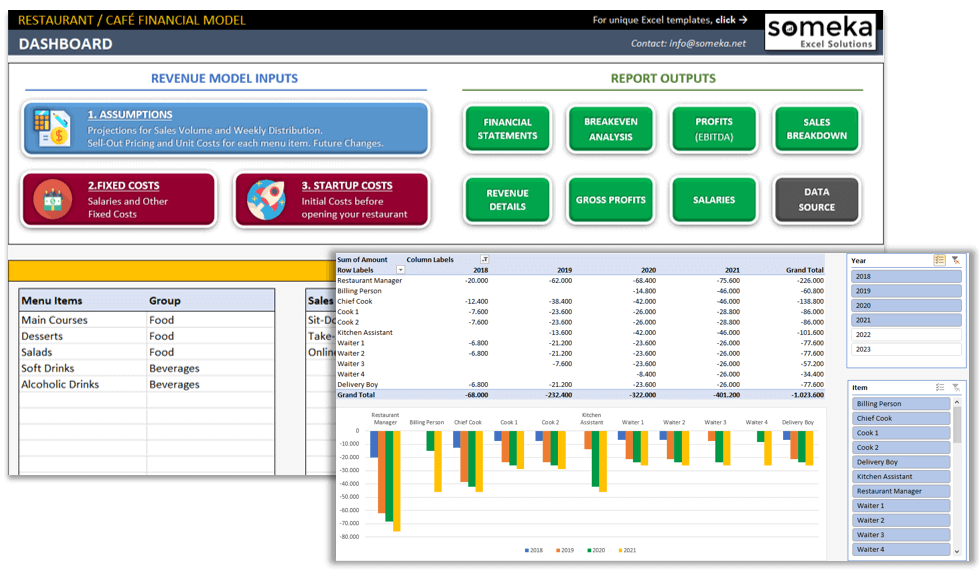Image resolution: width=979 pixels, height=570 pixels.
Task: Open the 1. Assumptions section
Action: click(x=225, y=129)
